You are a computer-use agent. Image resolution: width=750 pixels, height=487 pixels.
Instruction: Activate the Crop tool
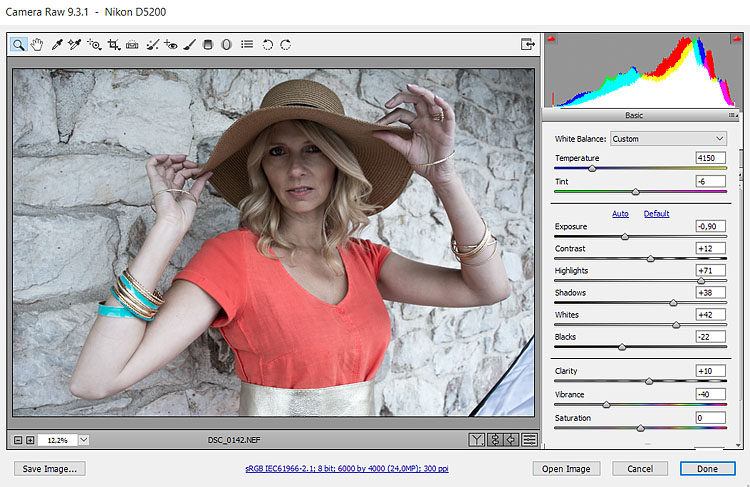(113, 44)
